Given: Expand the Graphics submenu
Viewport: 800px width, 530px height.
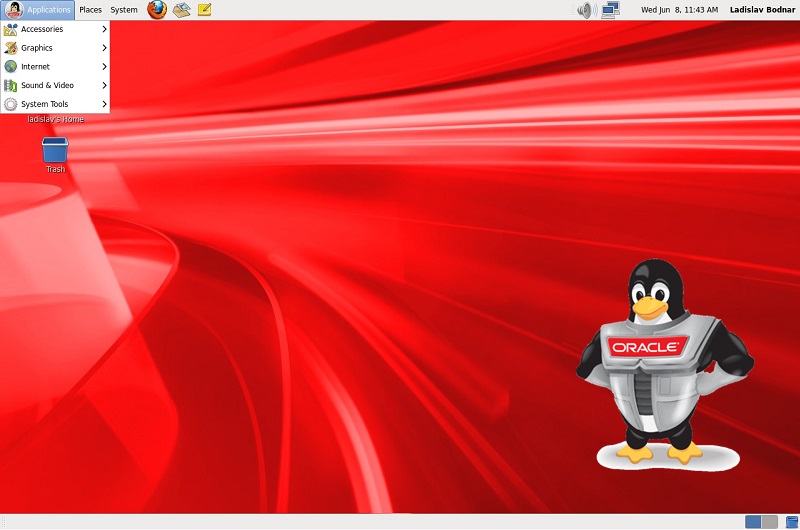Looking at the screenshot, I should [55, 48].
